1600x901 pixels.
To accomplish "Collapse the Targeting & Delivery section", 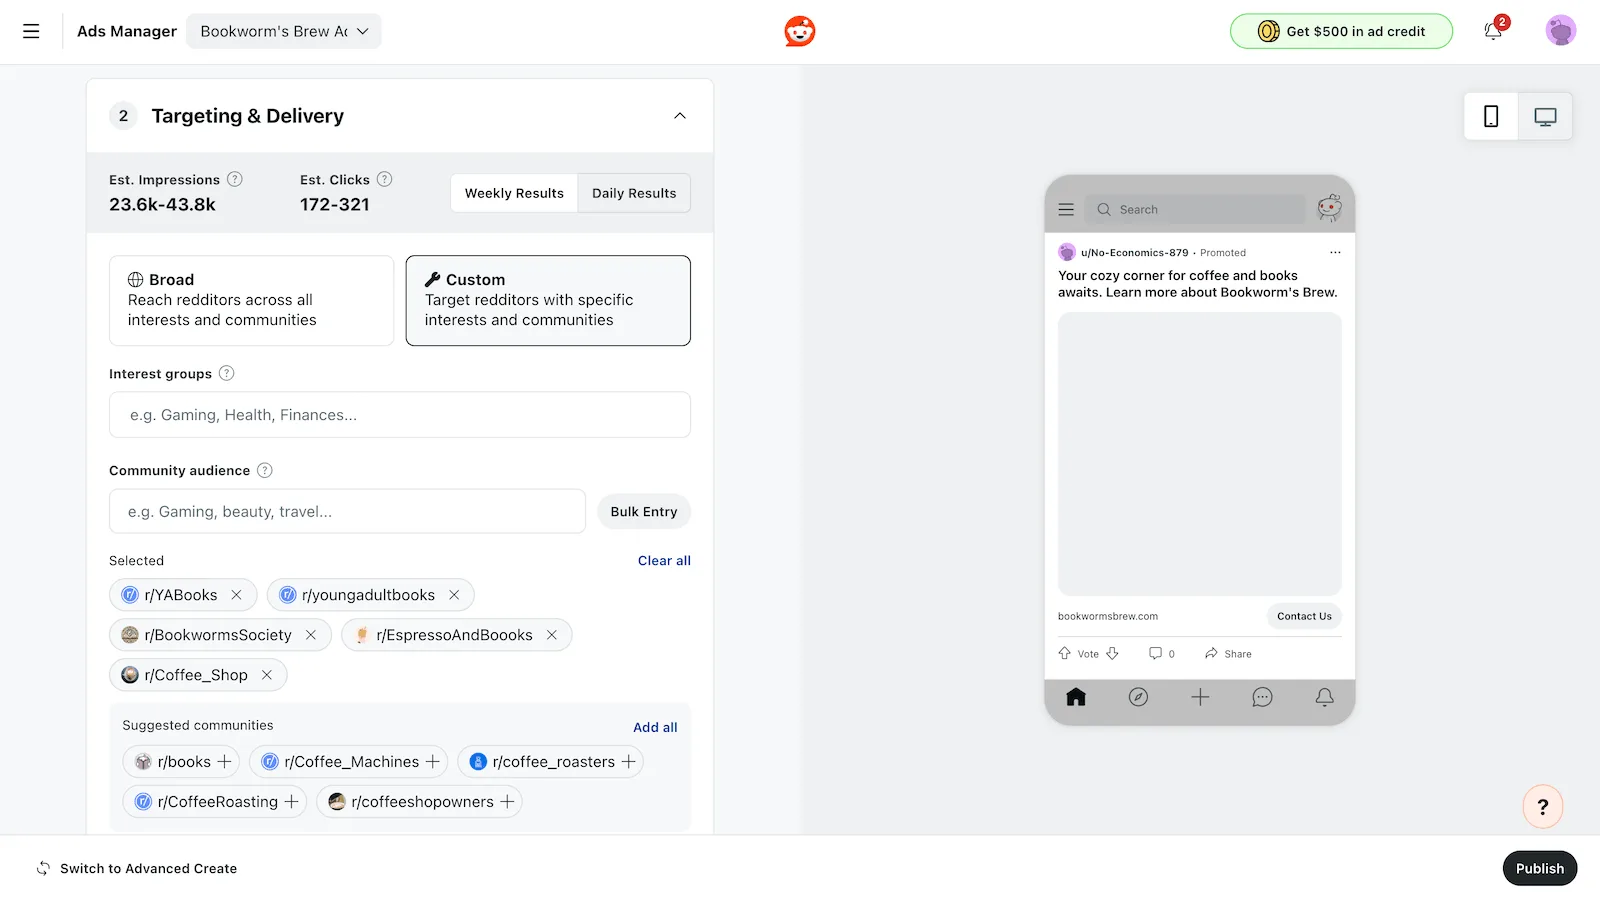I will click(x=680, y=116).
